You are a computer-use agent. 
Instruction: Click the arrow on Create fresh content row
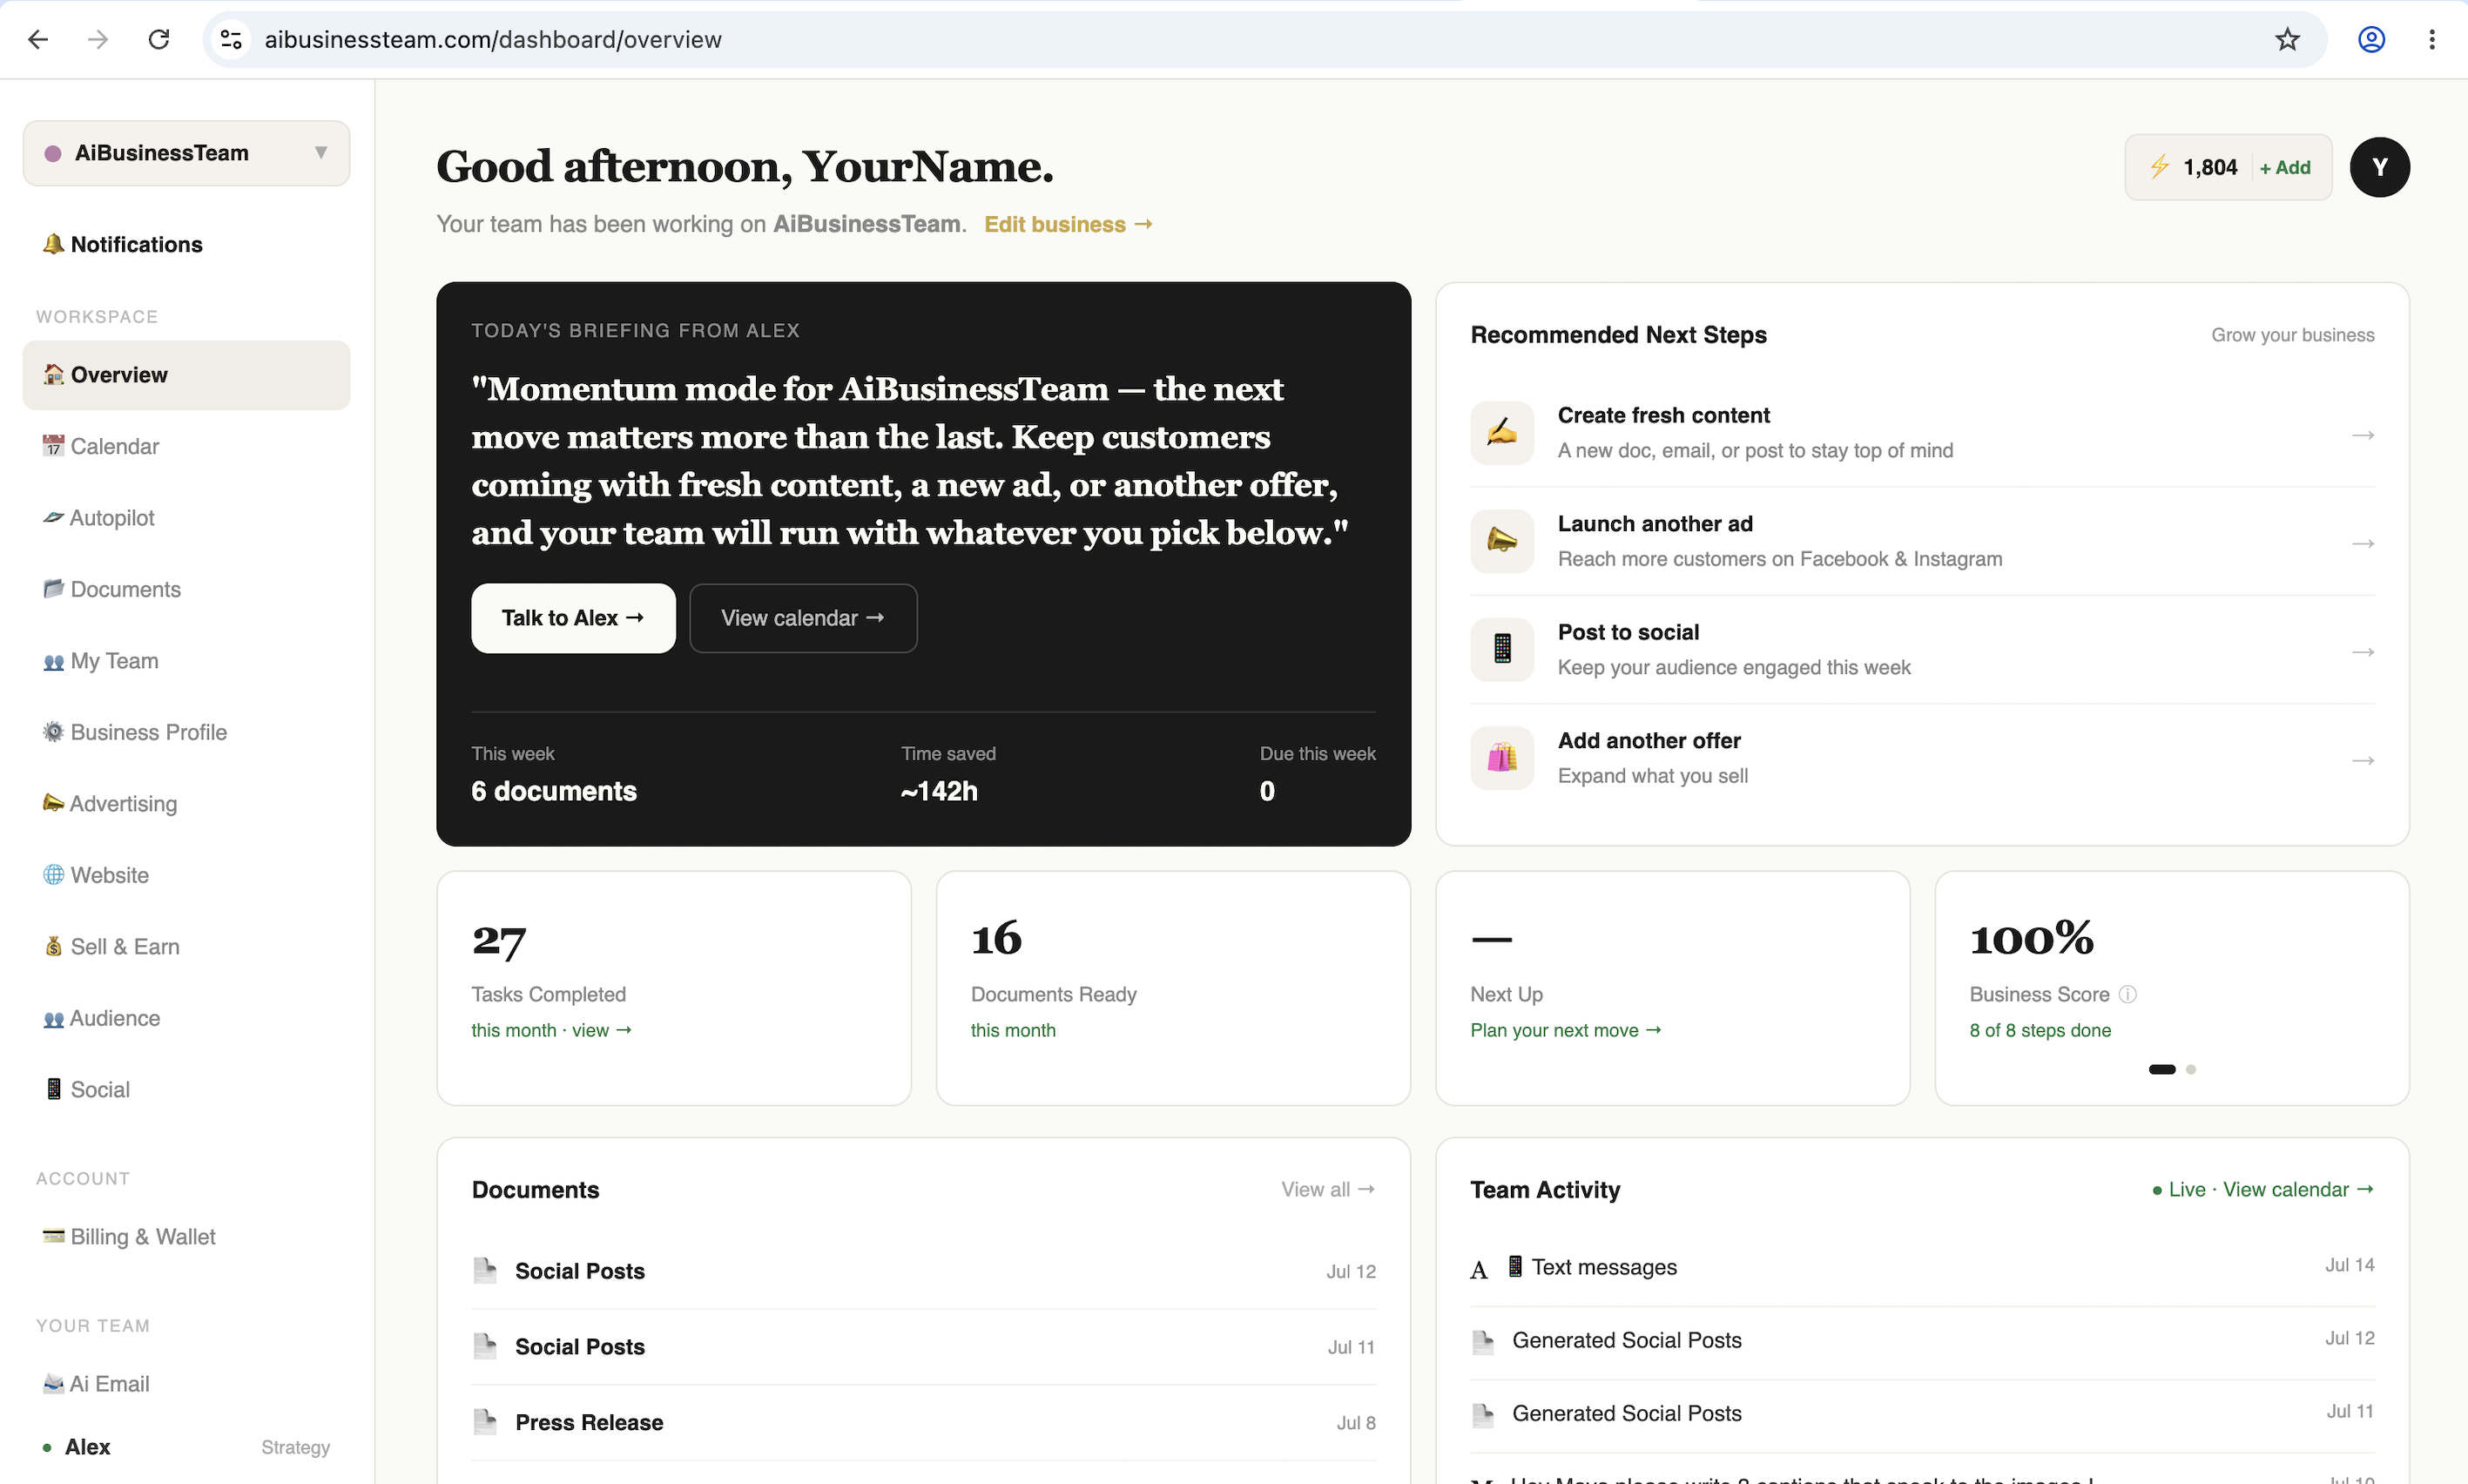click(2363, 435)
